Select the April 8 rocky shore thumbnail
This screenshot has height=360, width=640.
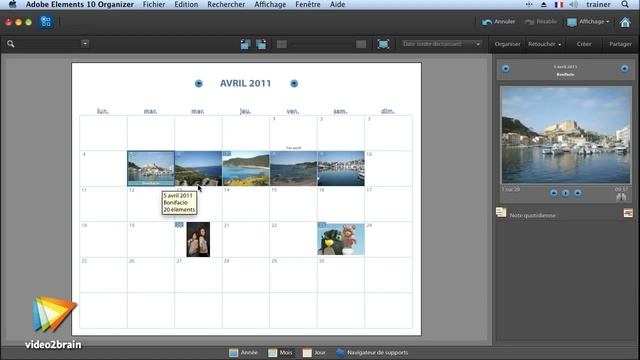(x=293, y=169)
